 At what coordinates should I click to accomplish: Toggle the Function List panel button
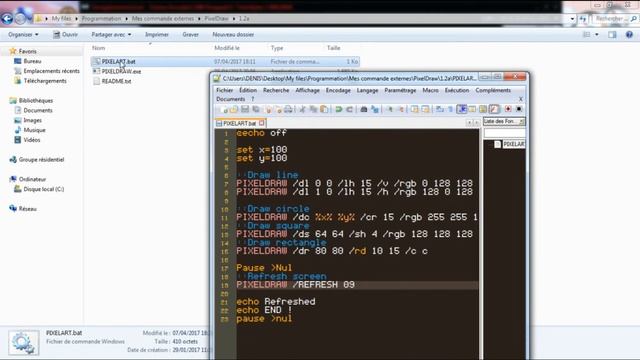coord(495,109)
